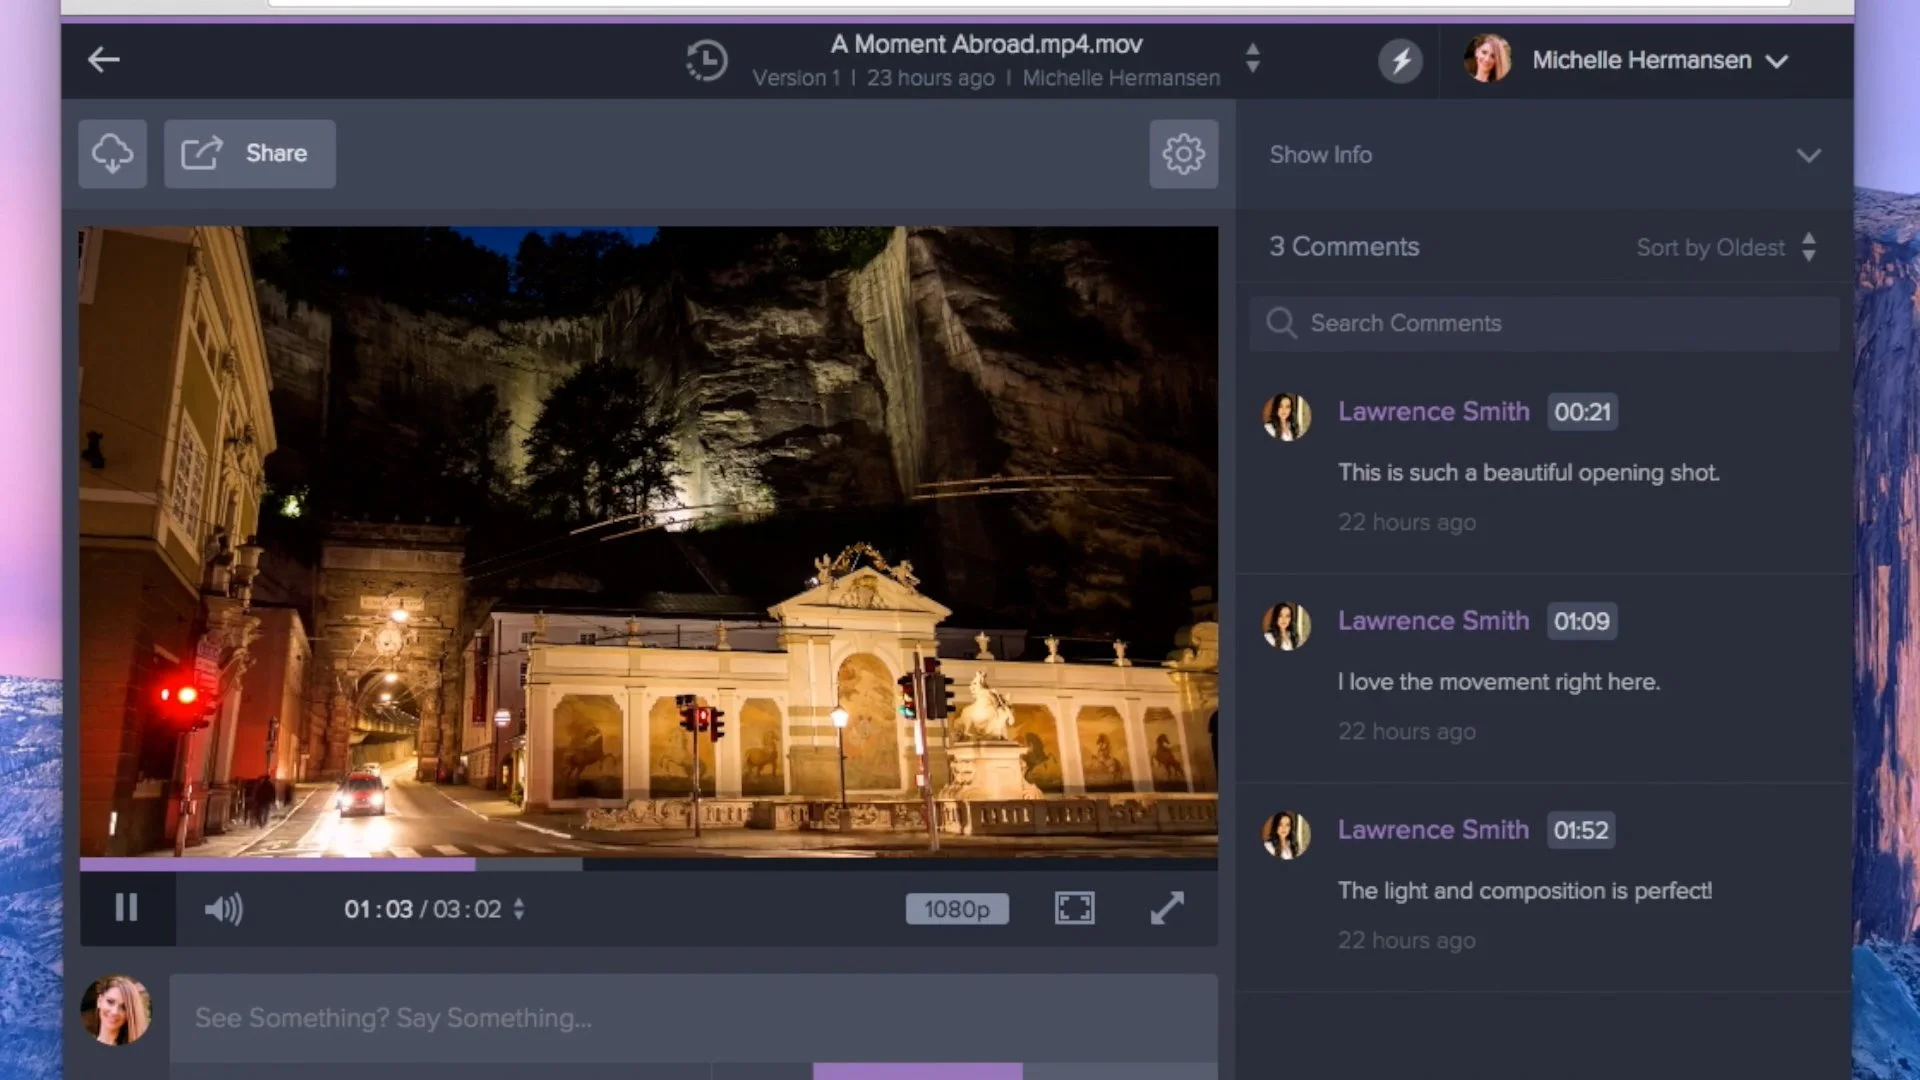The height and width of the screenshot is (1080, 1920).
Task: Click the file title A Moment Abroad.mp4.mov
Action: [x=986, y=44]
